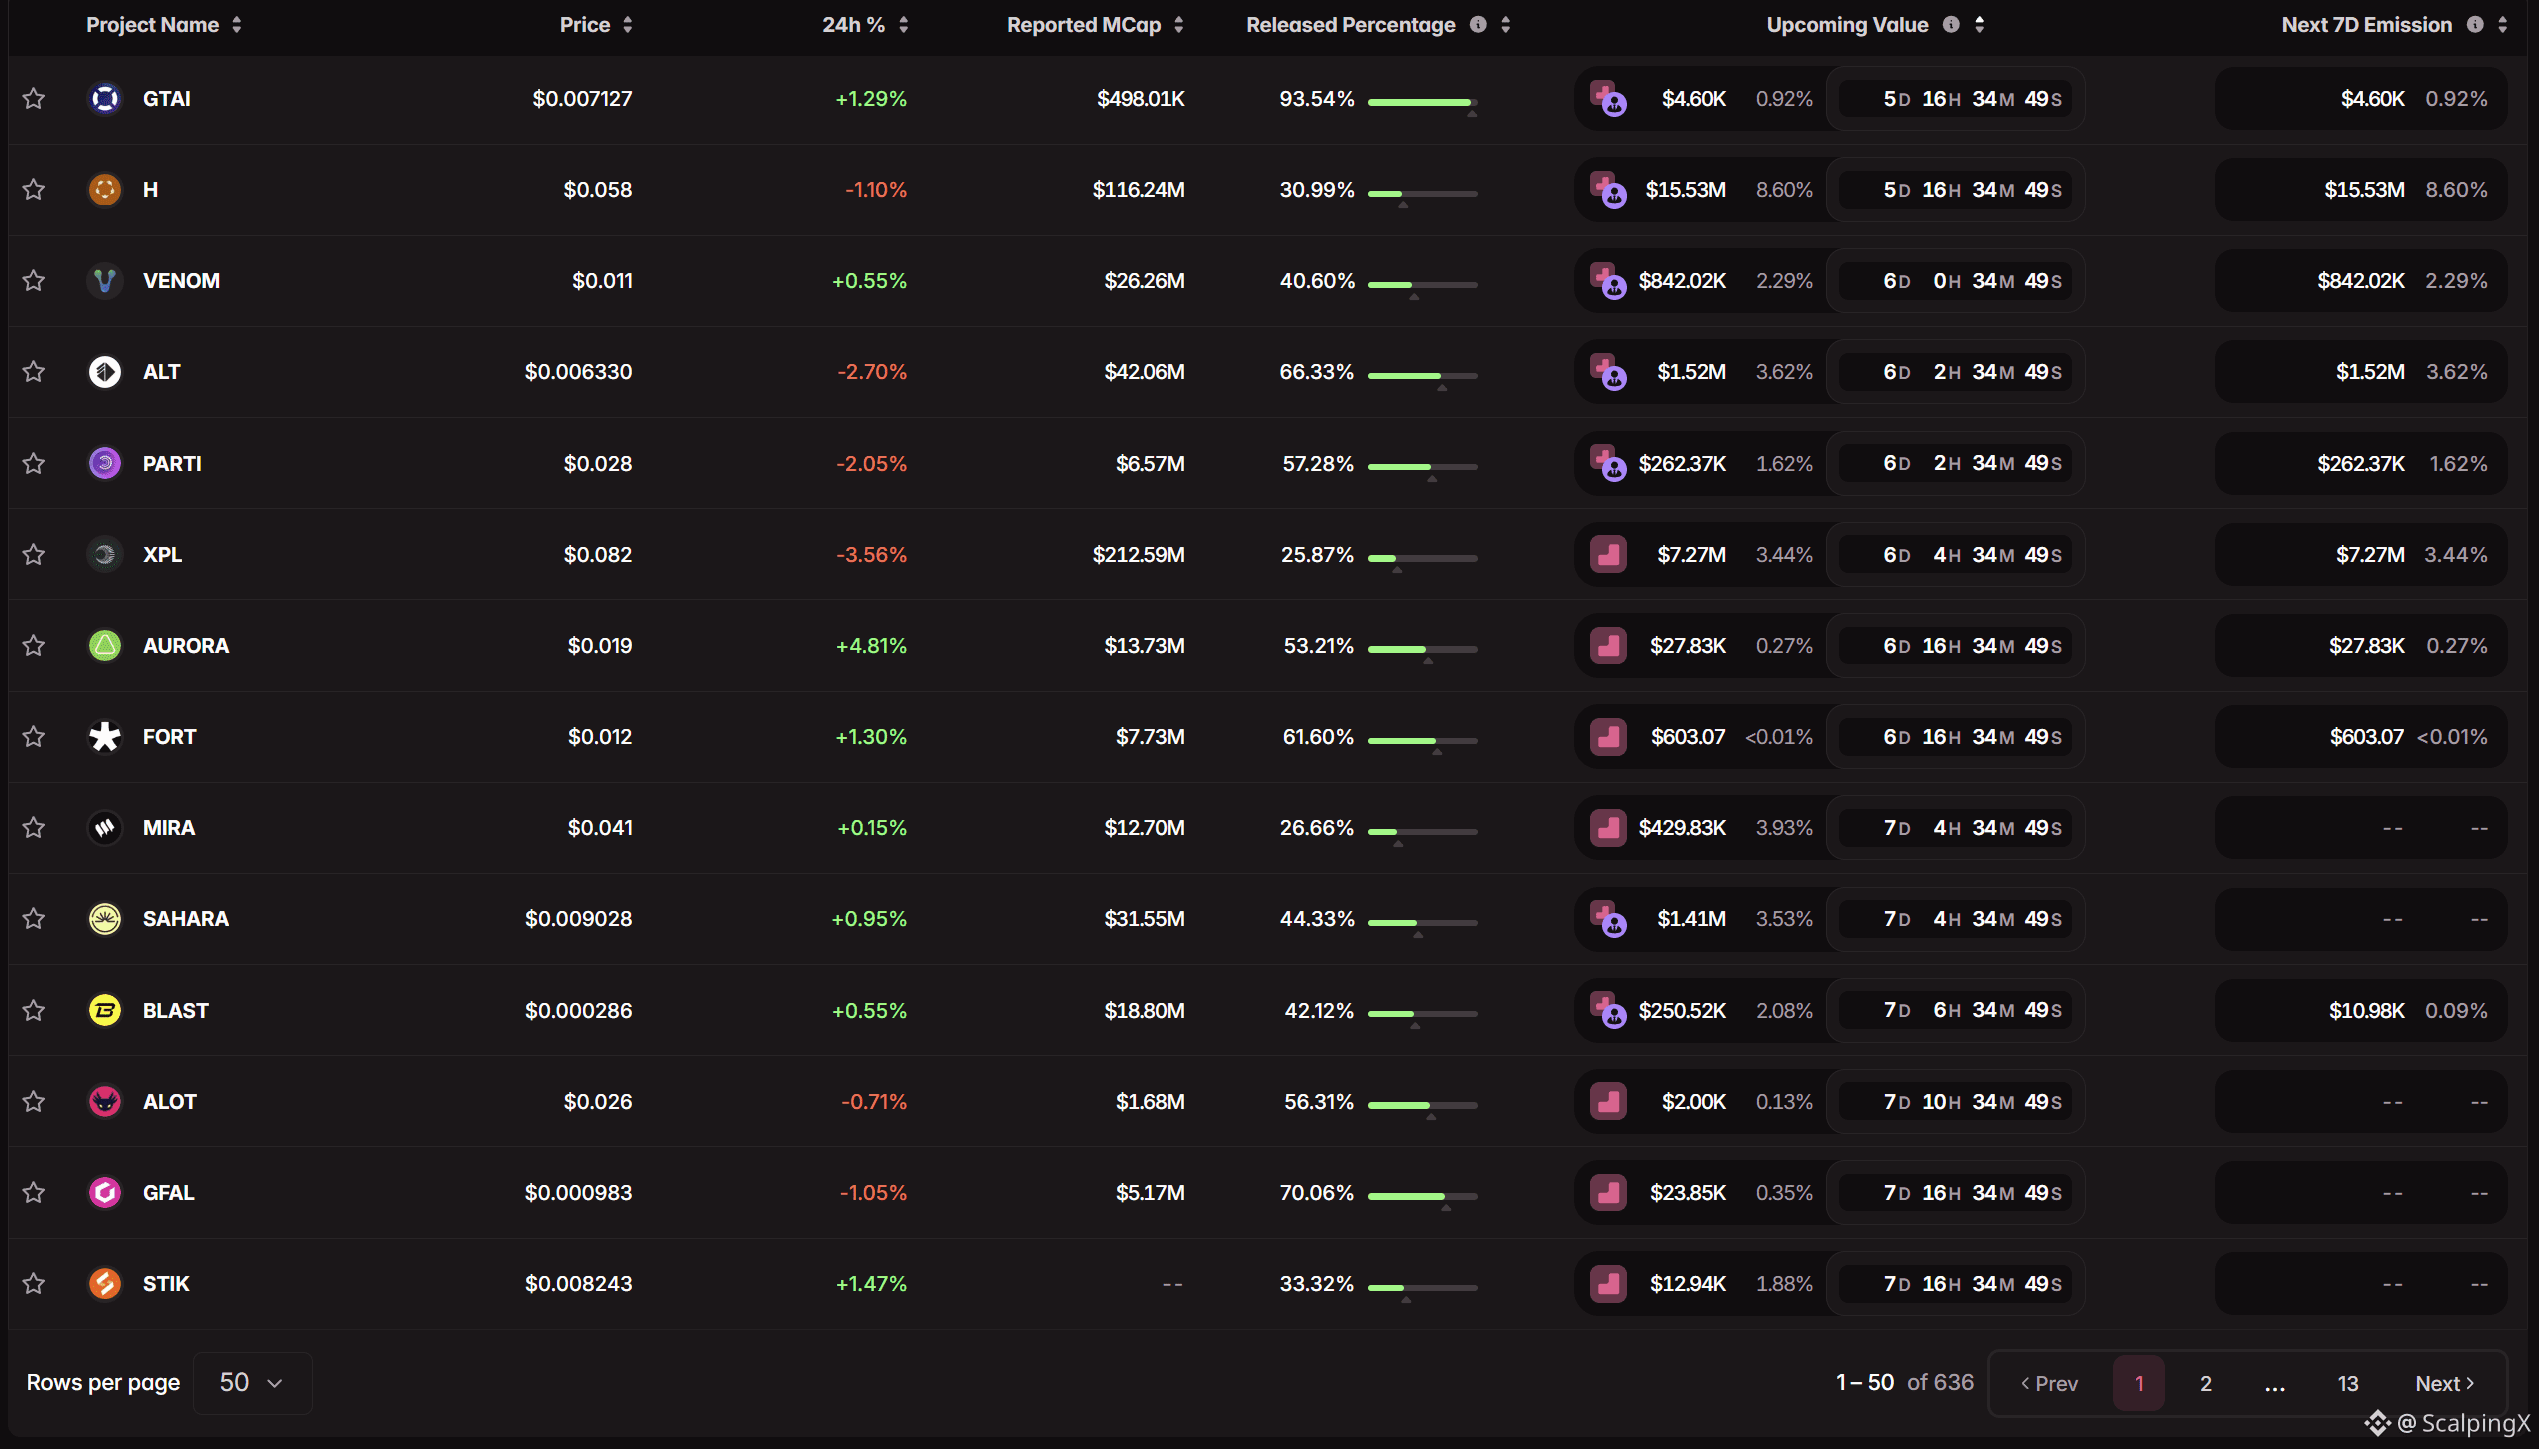
Task: Sort by Price column arrows
Action: coord(628,25)
